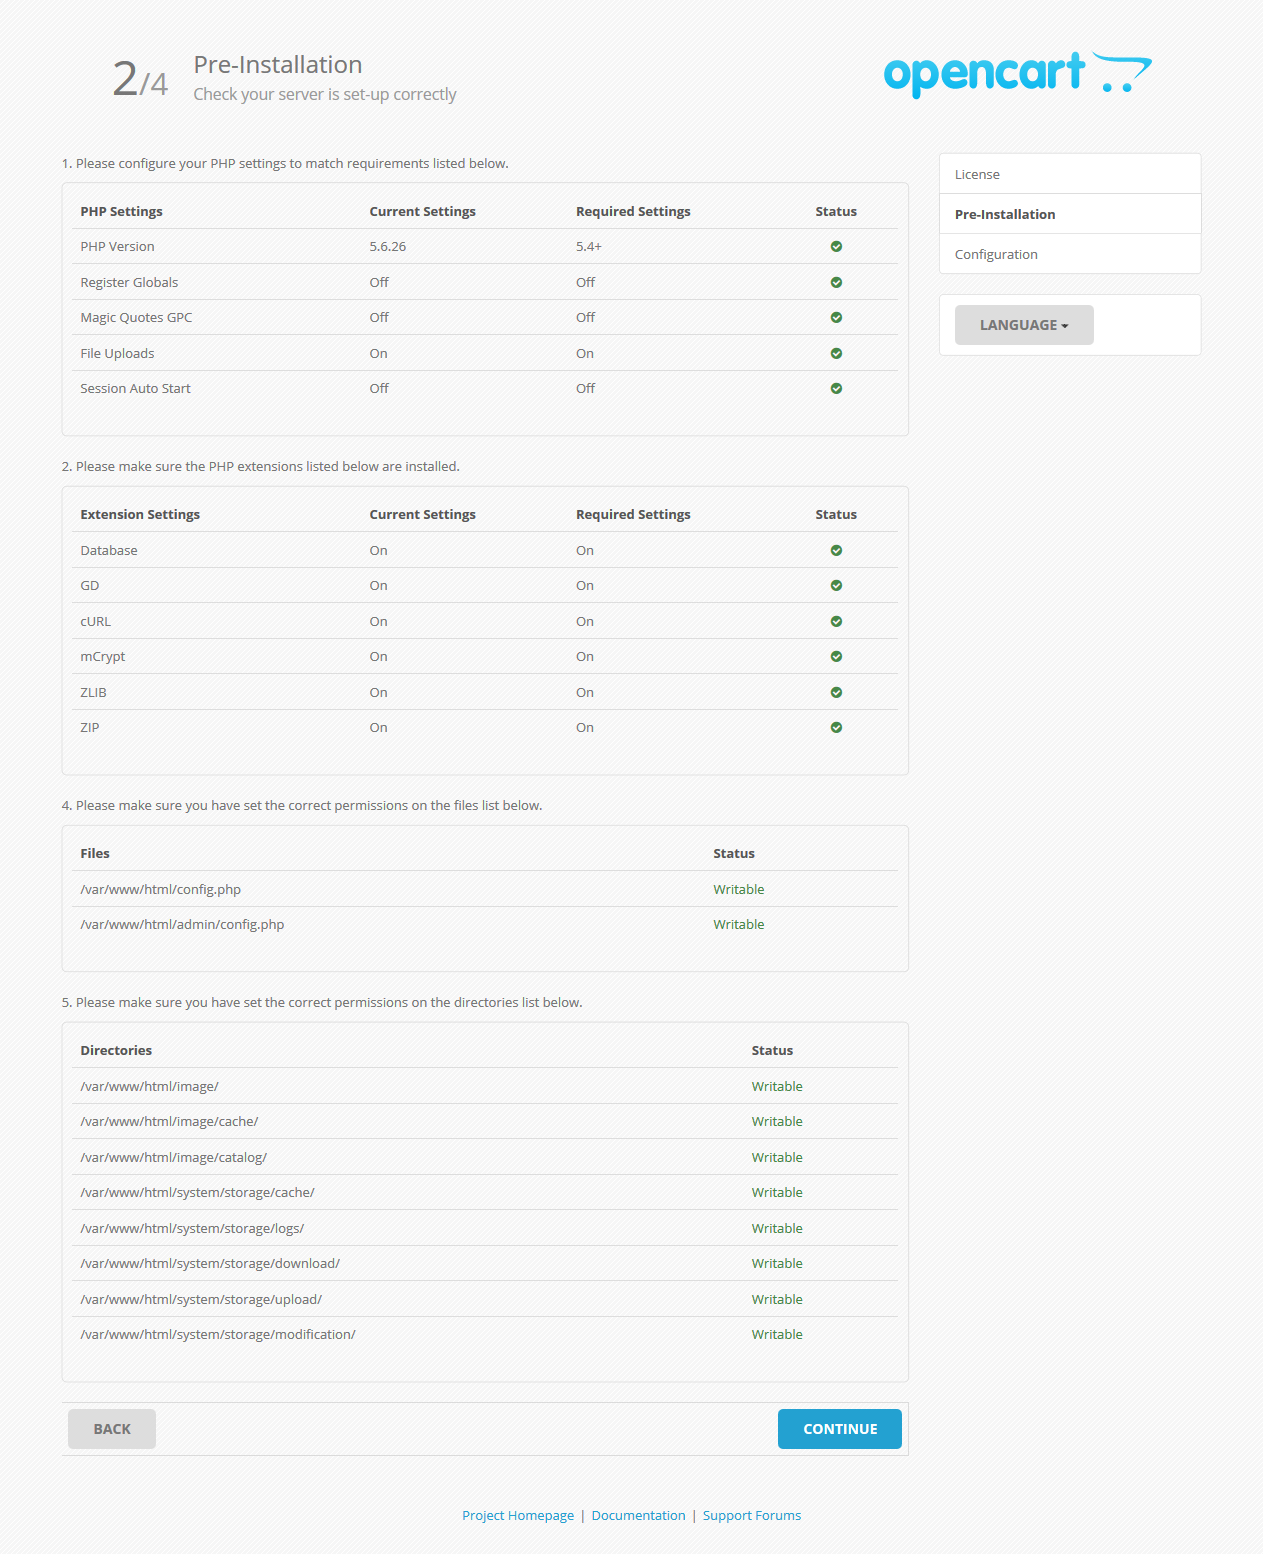The width and height of the screenshot is (1263, 1554).
Task: Click Magic Quotes GPC status check icon
Action: pyautogui.click(x=836, y=318)
